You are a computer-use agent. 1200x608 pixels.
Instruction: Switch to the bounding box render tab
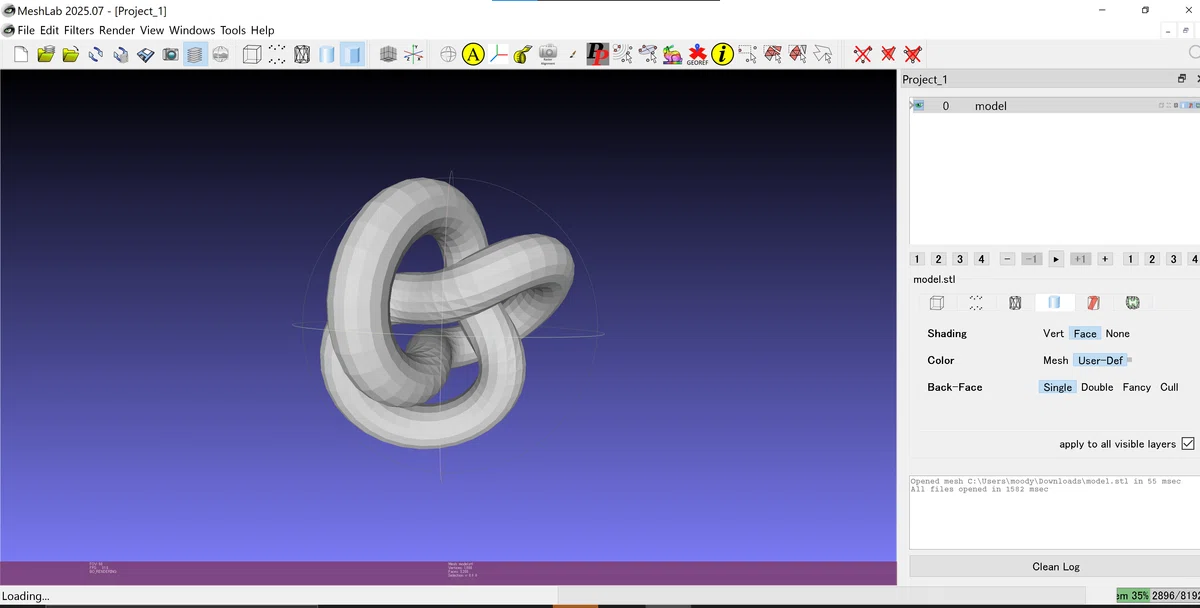(x=937, y=303)
